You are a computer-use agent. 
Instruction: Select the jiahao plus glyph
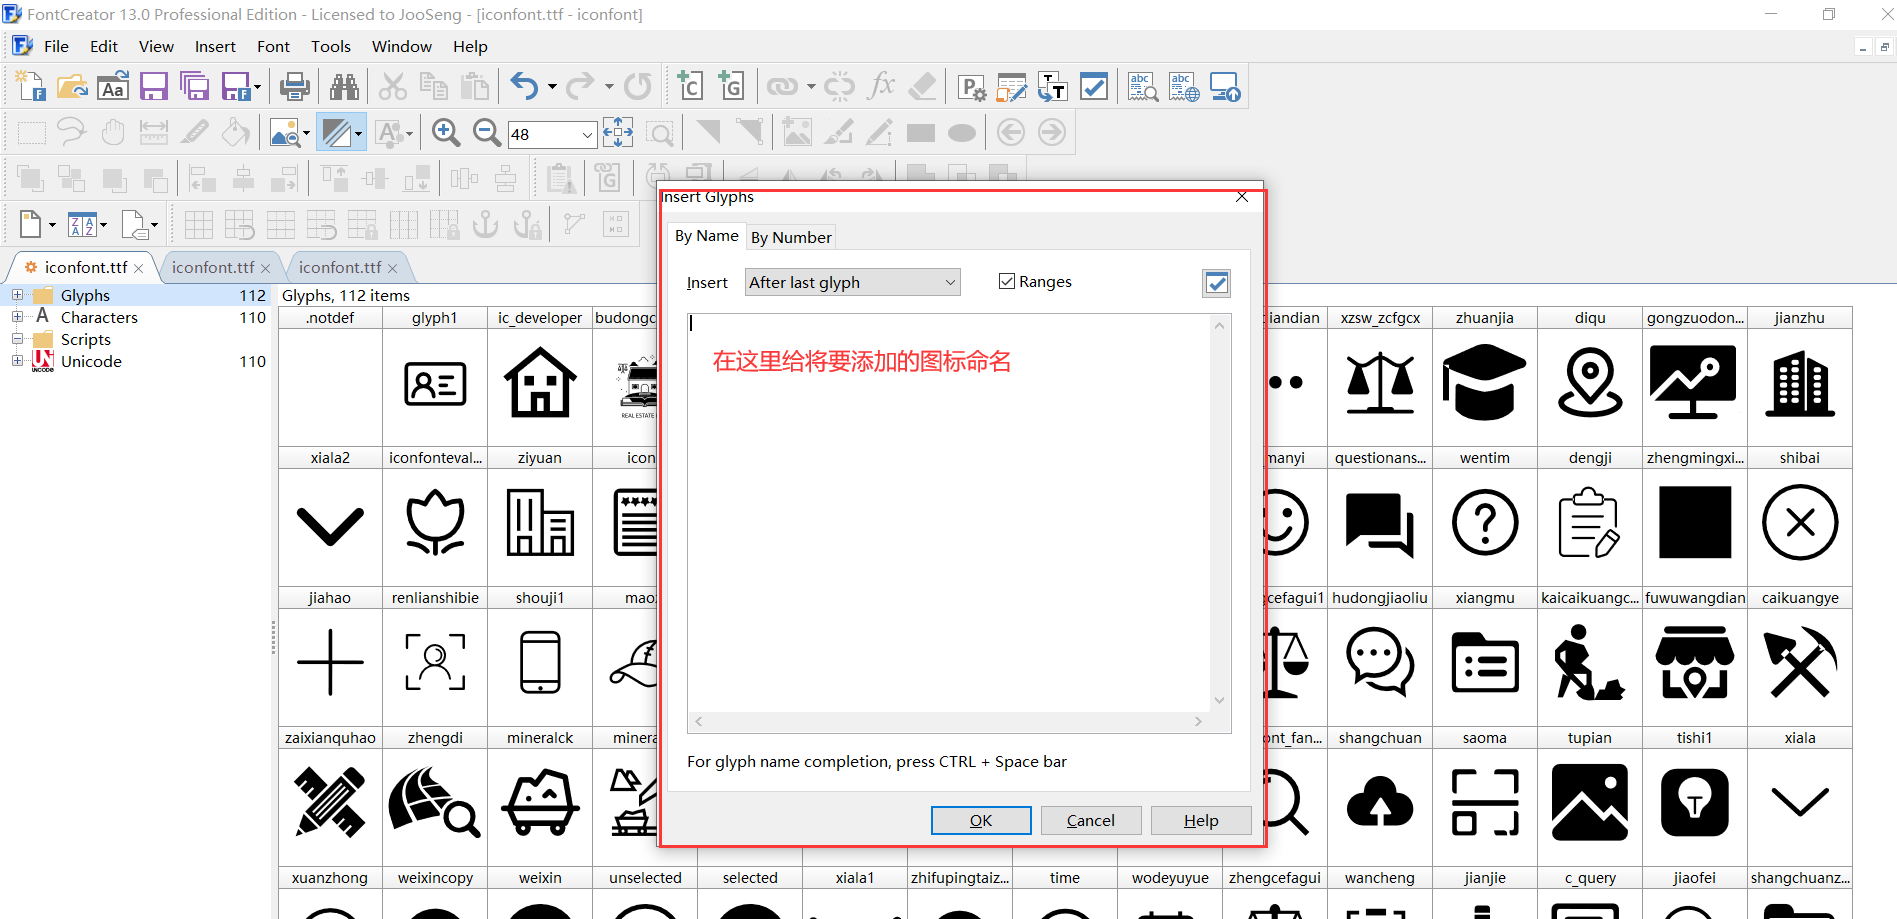click(x=330, y=661)
